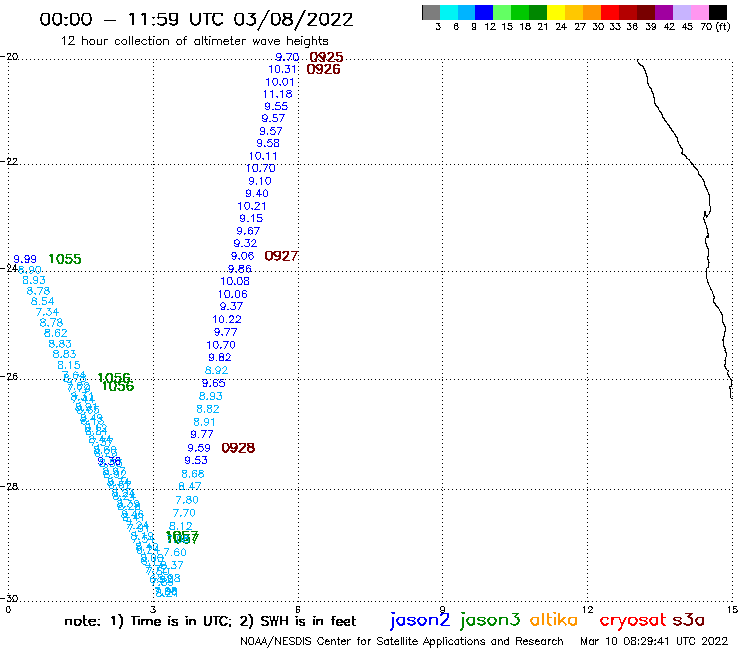Click the 9.10 wave height value

[260, 181]
